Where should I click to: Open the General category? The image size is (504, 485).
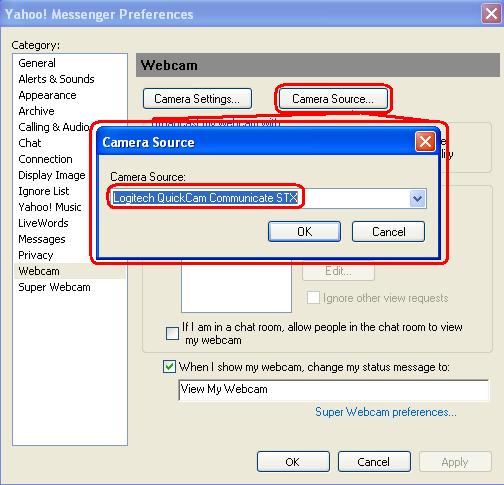tap(37, 63)
